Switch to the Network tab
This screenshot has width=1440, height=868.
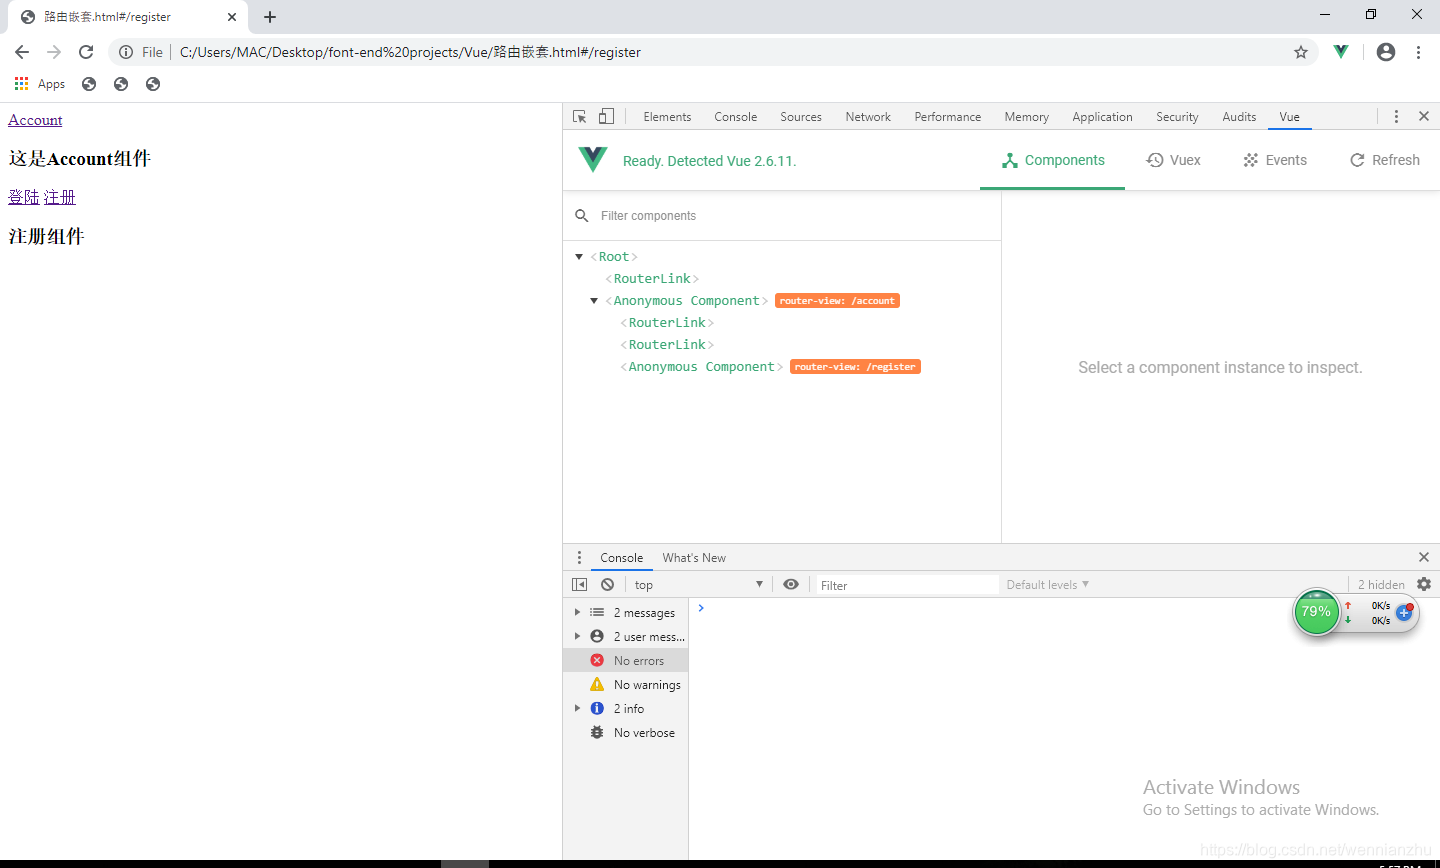coord(868,117)
